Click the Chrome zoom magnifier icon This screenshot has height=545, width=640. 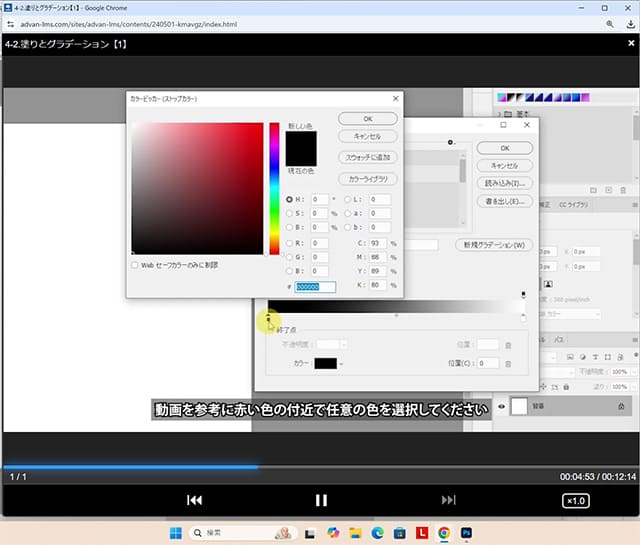[x=609, y=22]
